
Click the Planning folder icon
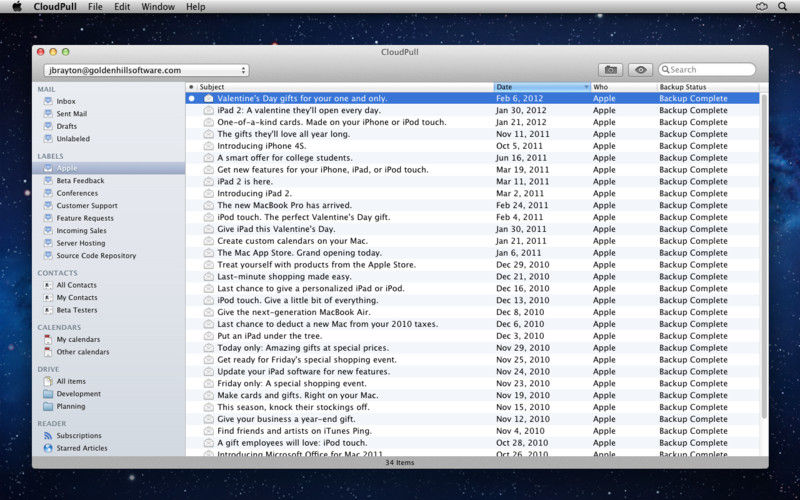coord(48,406)
